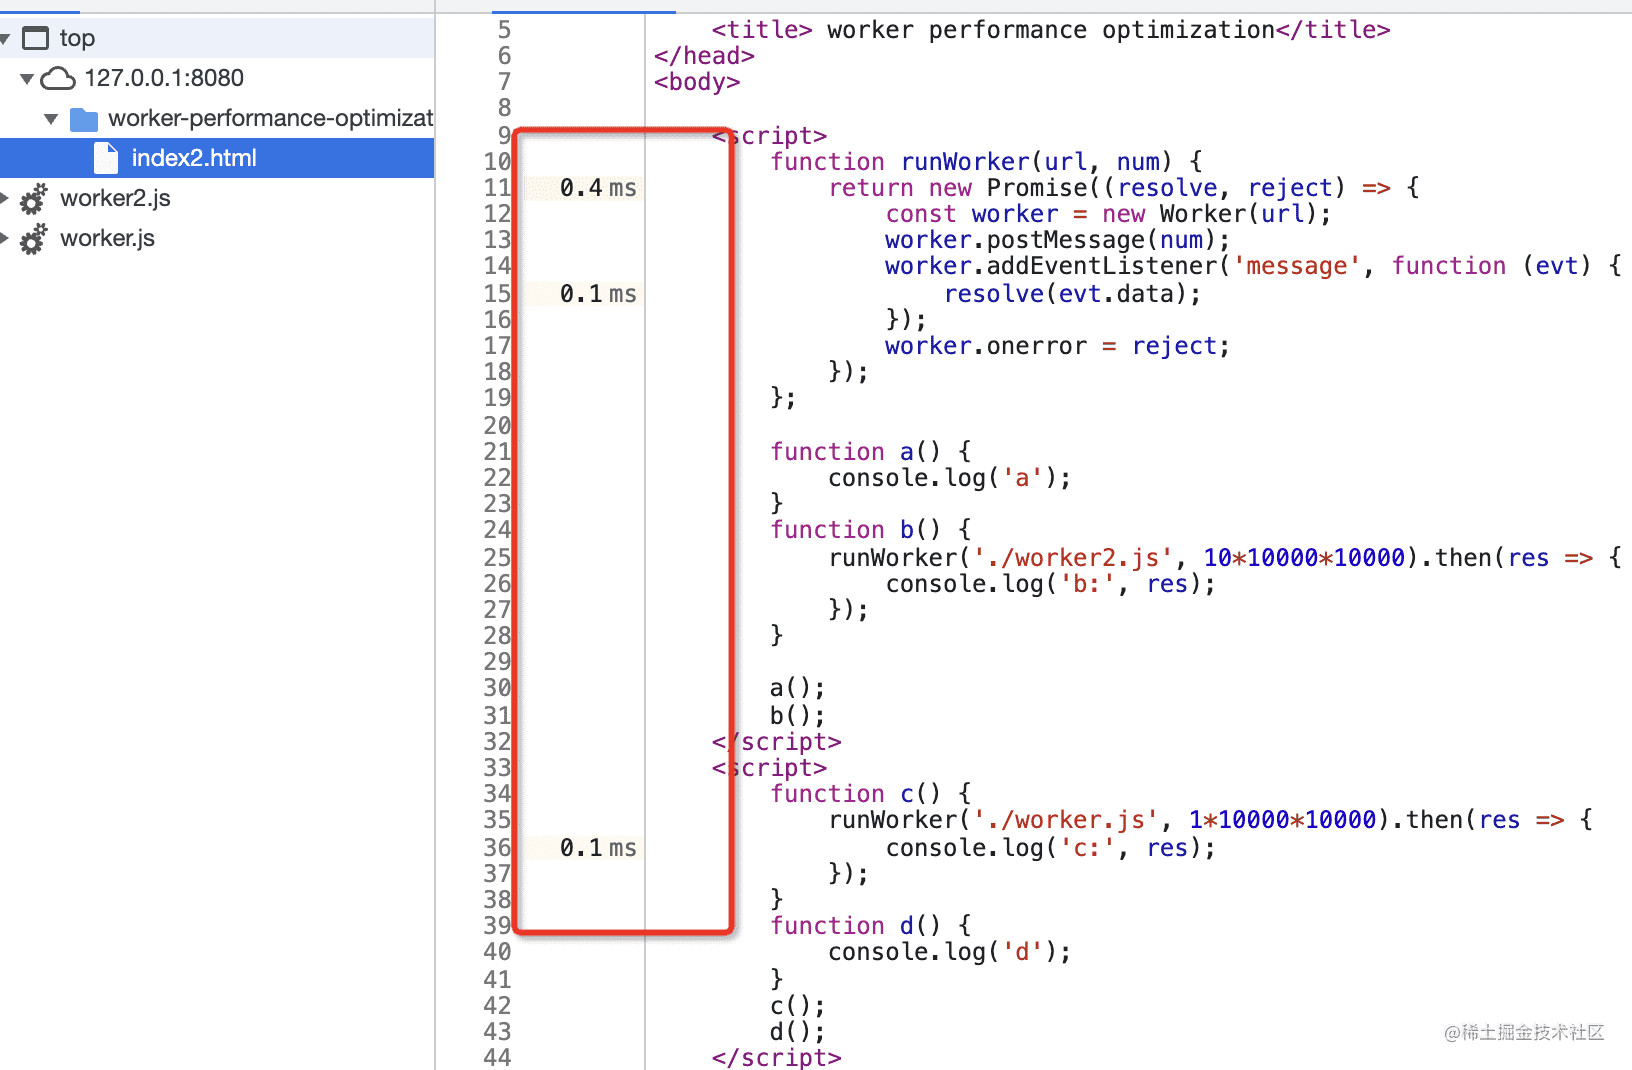Select index2.html in the file tree
The width and height of the screenshot is (1632, 1070).
[x=194, y=158]
